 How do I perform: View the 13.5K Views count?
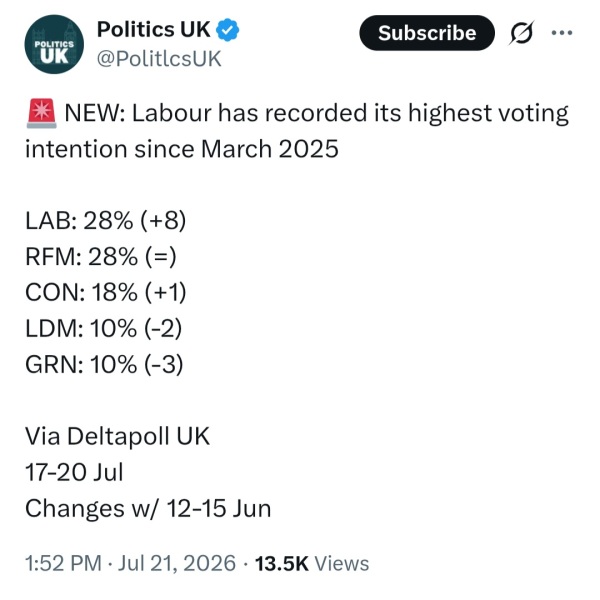coord(312,563)
